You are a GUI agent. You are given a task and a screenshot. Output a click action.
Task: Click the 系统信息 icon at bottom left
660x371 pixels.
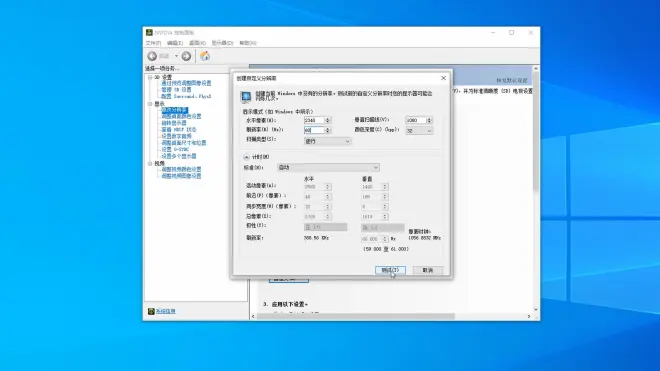(151, 311)
